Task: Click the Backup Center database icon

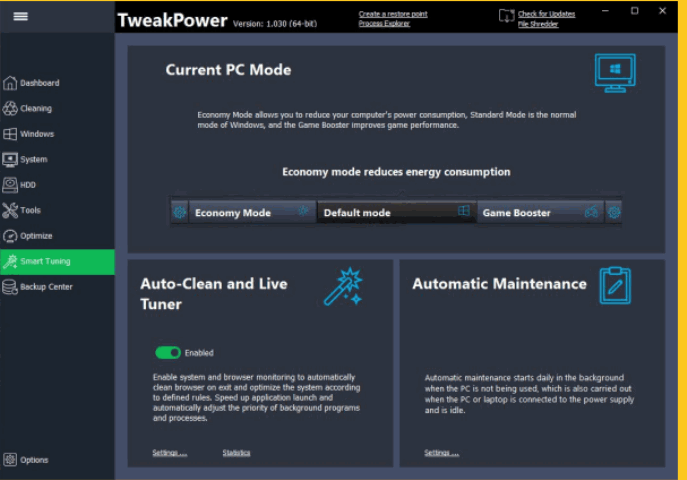Action: click(10, 287)
